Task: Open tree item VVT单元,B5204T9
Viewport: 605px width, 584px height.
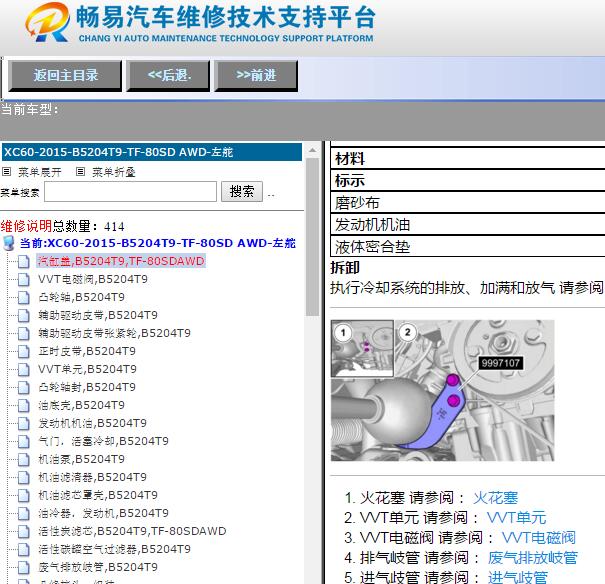Action: point(87,370)
